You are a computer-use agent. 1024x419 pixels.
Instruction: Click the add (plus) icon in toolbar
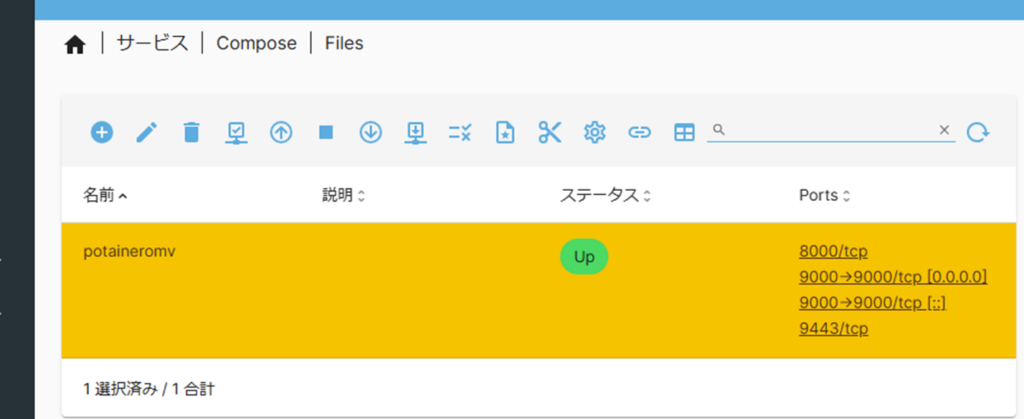(x=102, y=132)
